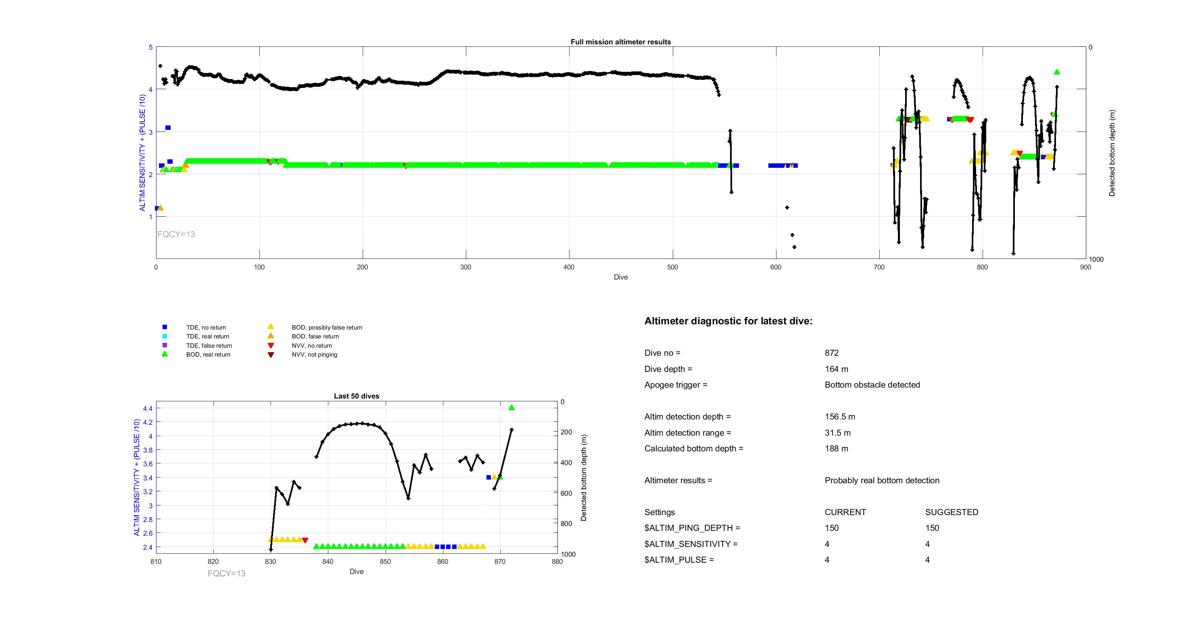Click the 'Dive no =' label
This screenshot has height=622, width=1200.
click(x=663, y=353)
